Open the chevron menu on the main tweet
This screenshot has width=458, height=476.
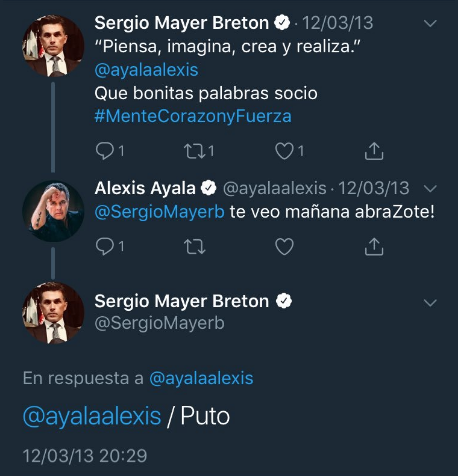(x=430, y=303)
